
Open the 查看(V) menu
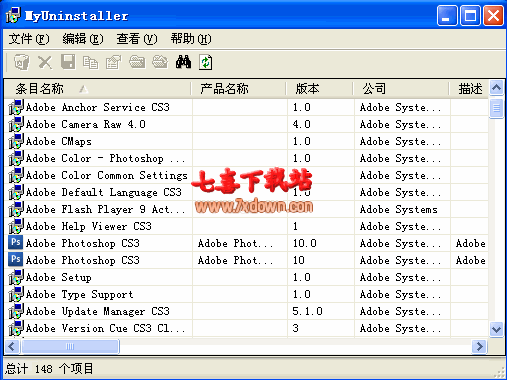[x=137, y=39]
